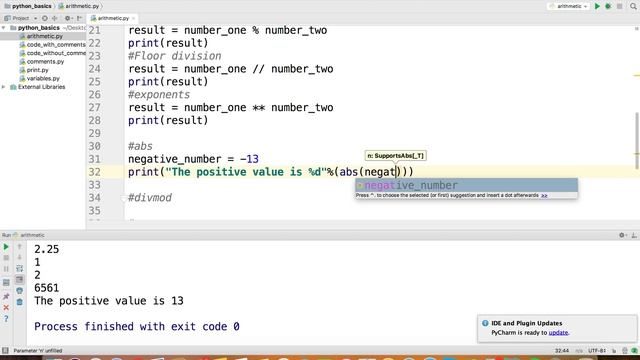
Task: Click the 32:44 cursor position indicator
Action: pos(562,351)
